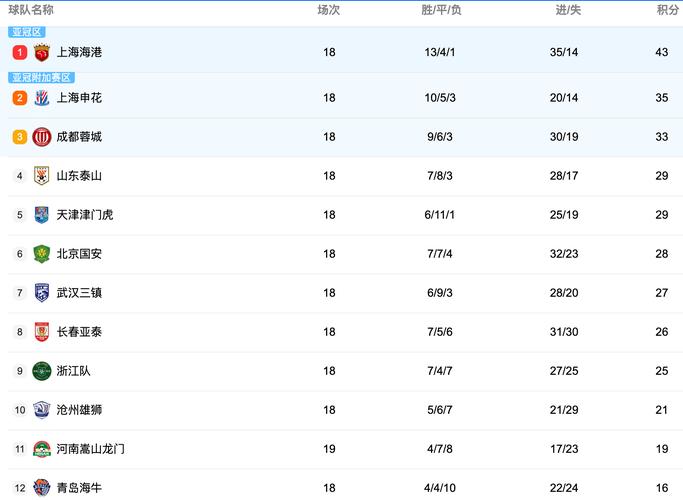Open team name 沧州雄狮
This screenshot has height=500, width=683.
79,410
